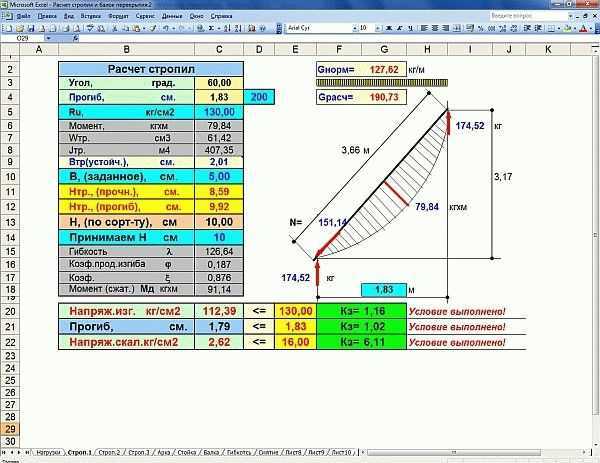Click the last sheet navigation arrow
This screenshot has height=463, width=600.
point(27,453)
